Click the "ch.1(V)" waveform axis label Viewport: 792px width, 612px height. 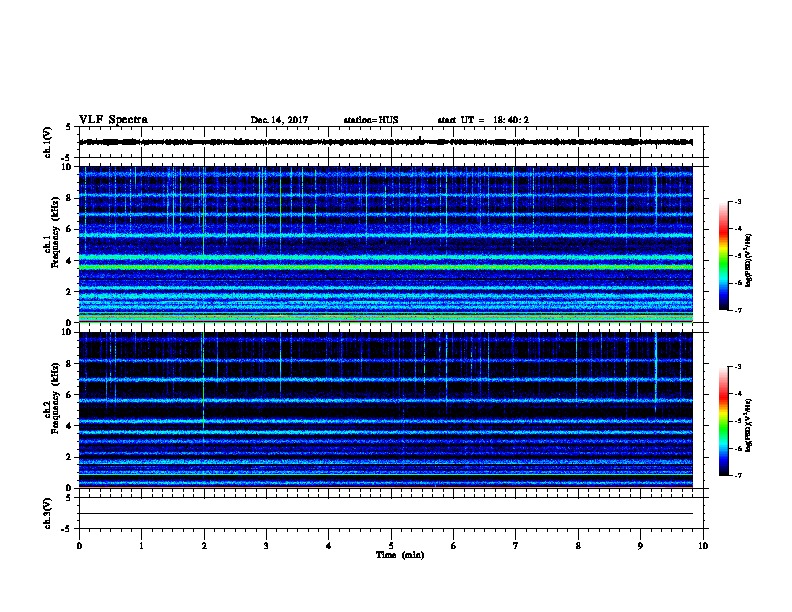[x=47, y=142]
